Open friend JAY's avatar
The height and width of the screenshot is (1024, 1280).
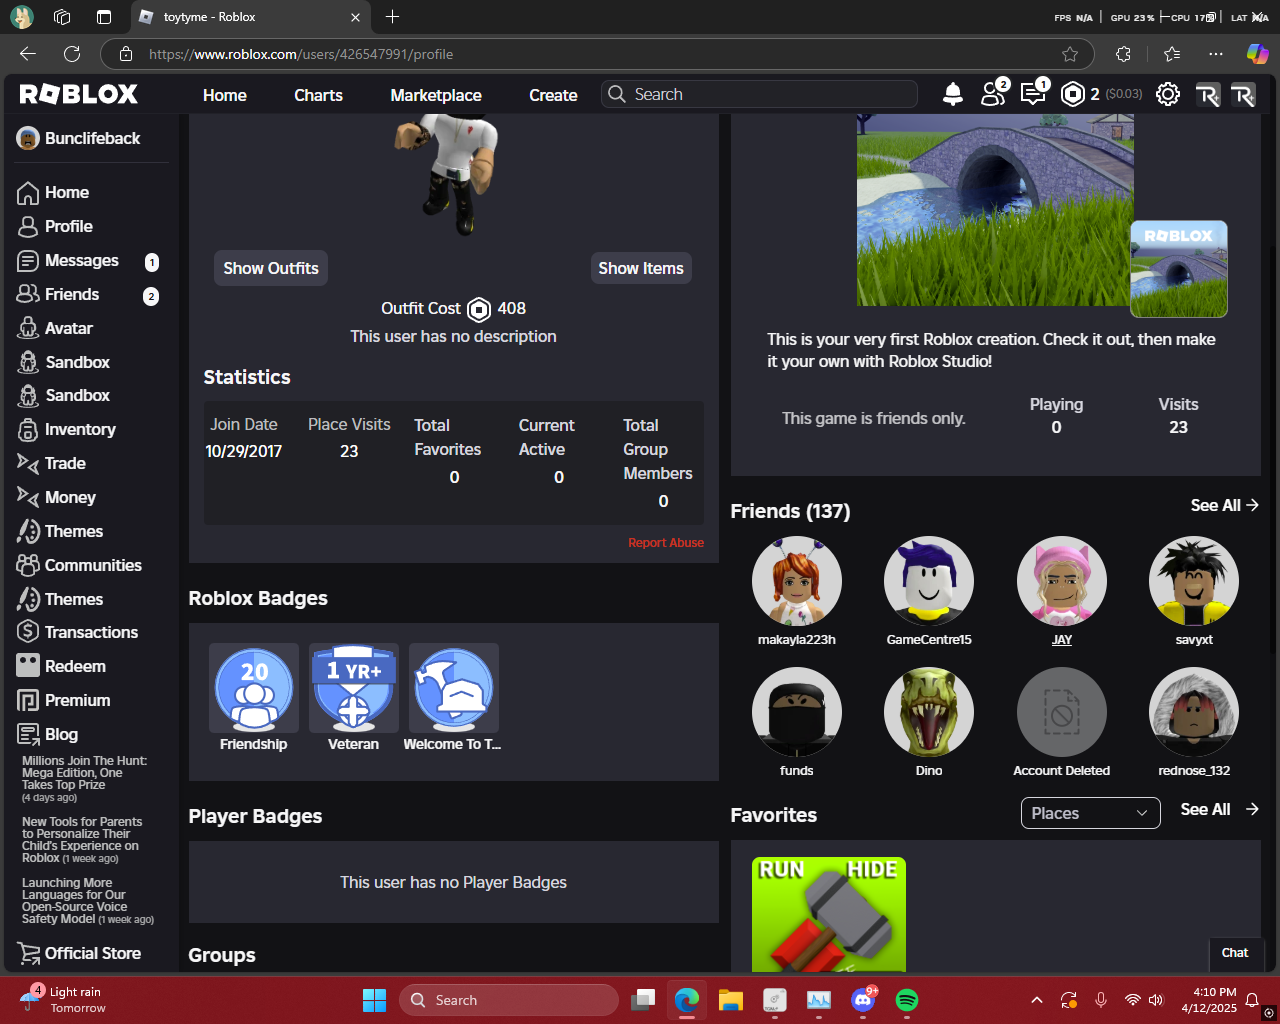1062,582
